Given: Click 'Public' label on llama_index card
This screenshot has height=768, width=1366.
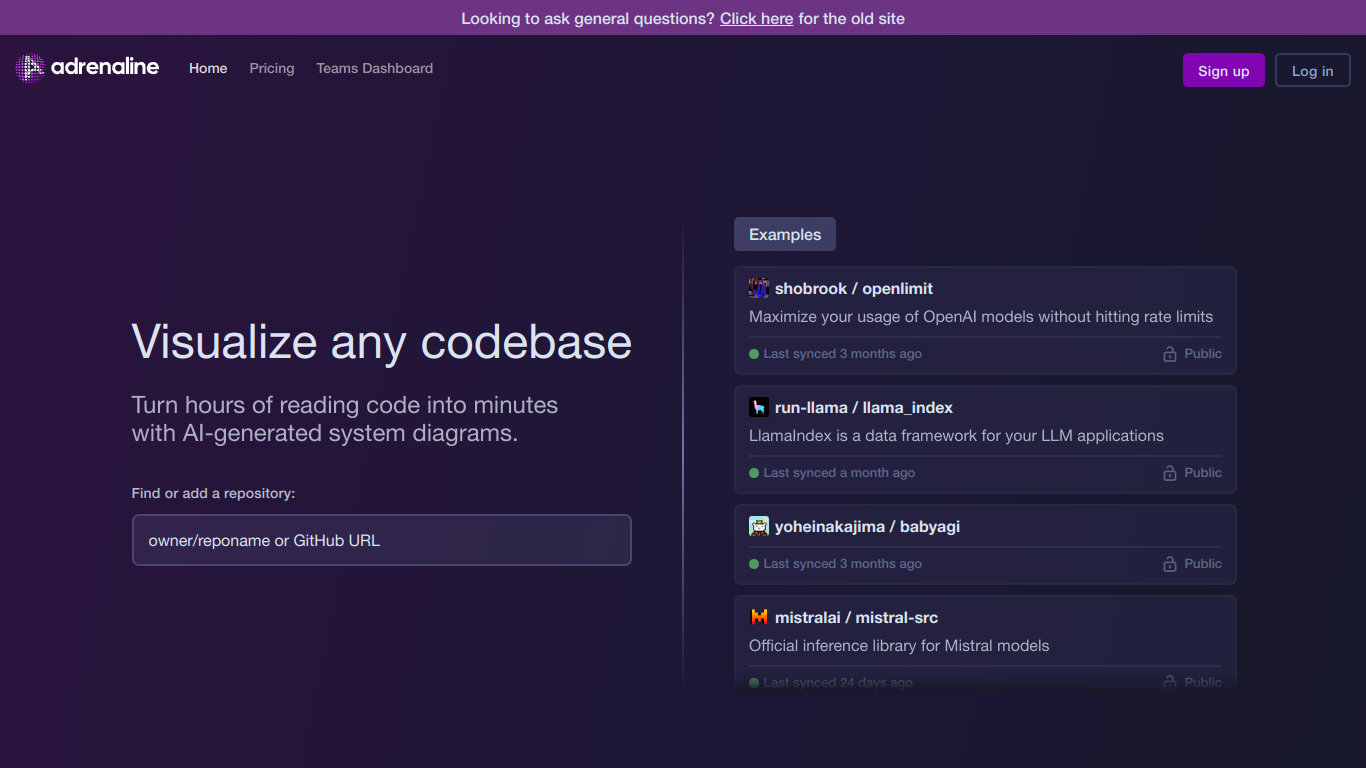Looking at the screenshot, I should click(x=1203, y=473).
